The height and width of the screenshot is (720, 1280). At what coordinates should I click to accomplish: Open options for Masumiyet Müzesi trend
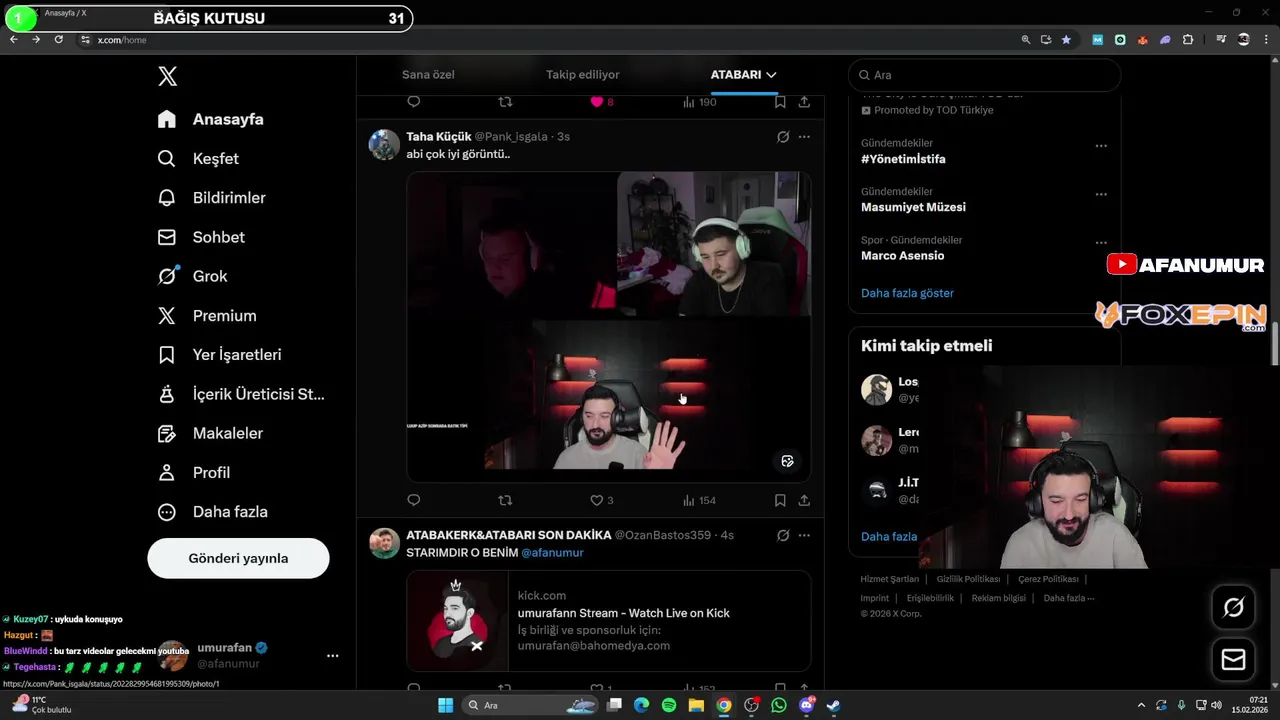pos(1101,194)
